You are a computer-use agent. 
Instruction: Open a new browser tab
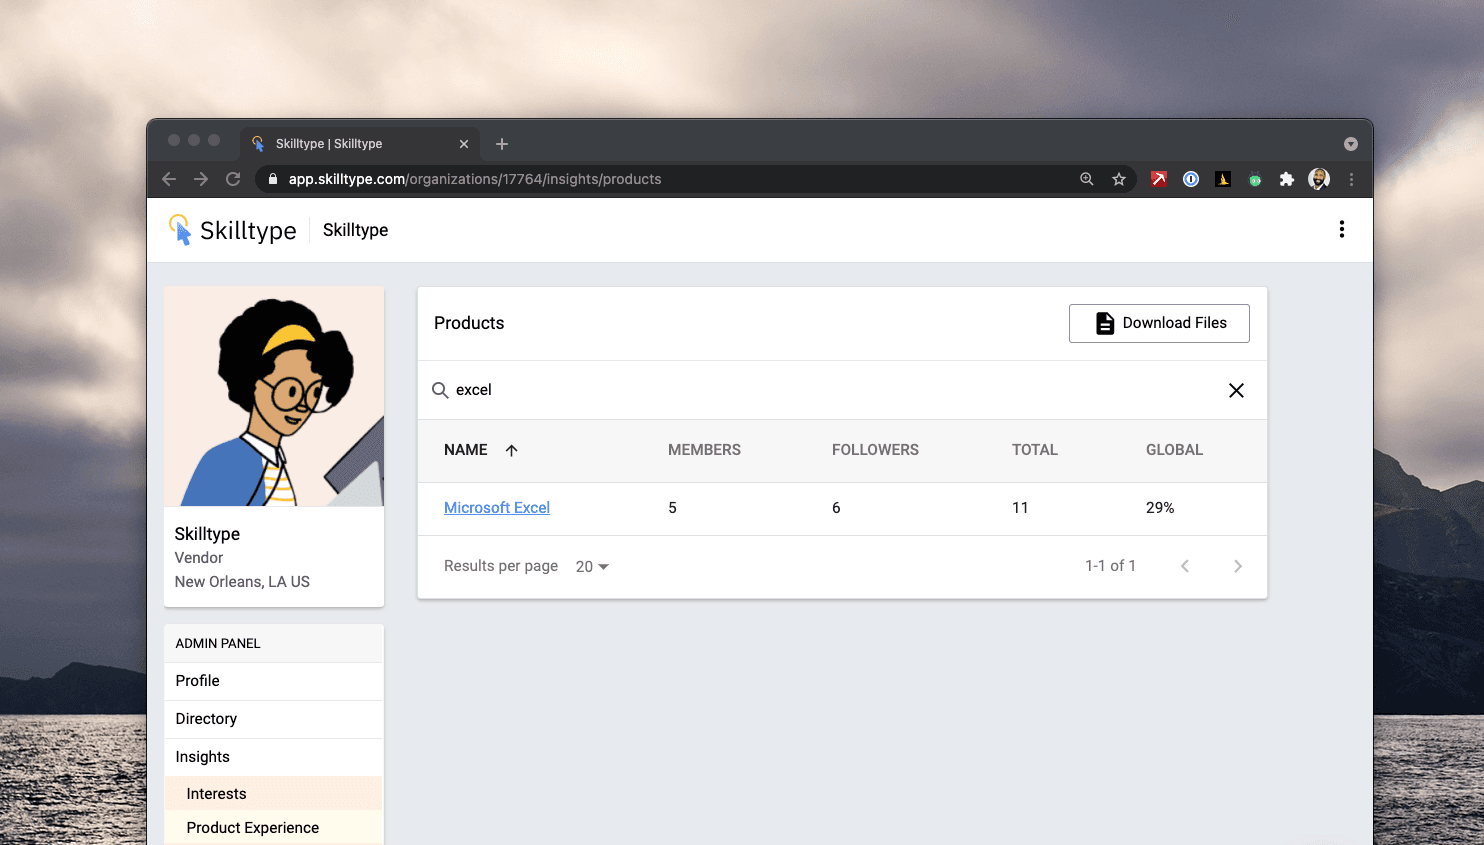pos(502,144)
